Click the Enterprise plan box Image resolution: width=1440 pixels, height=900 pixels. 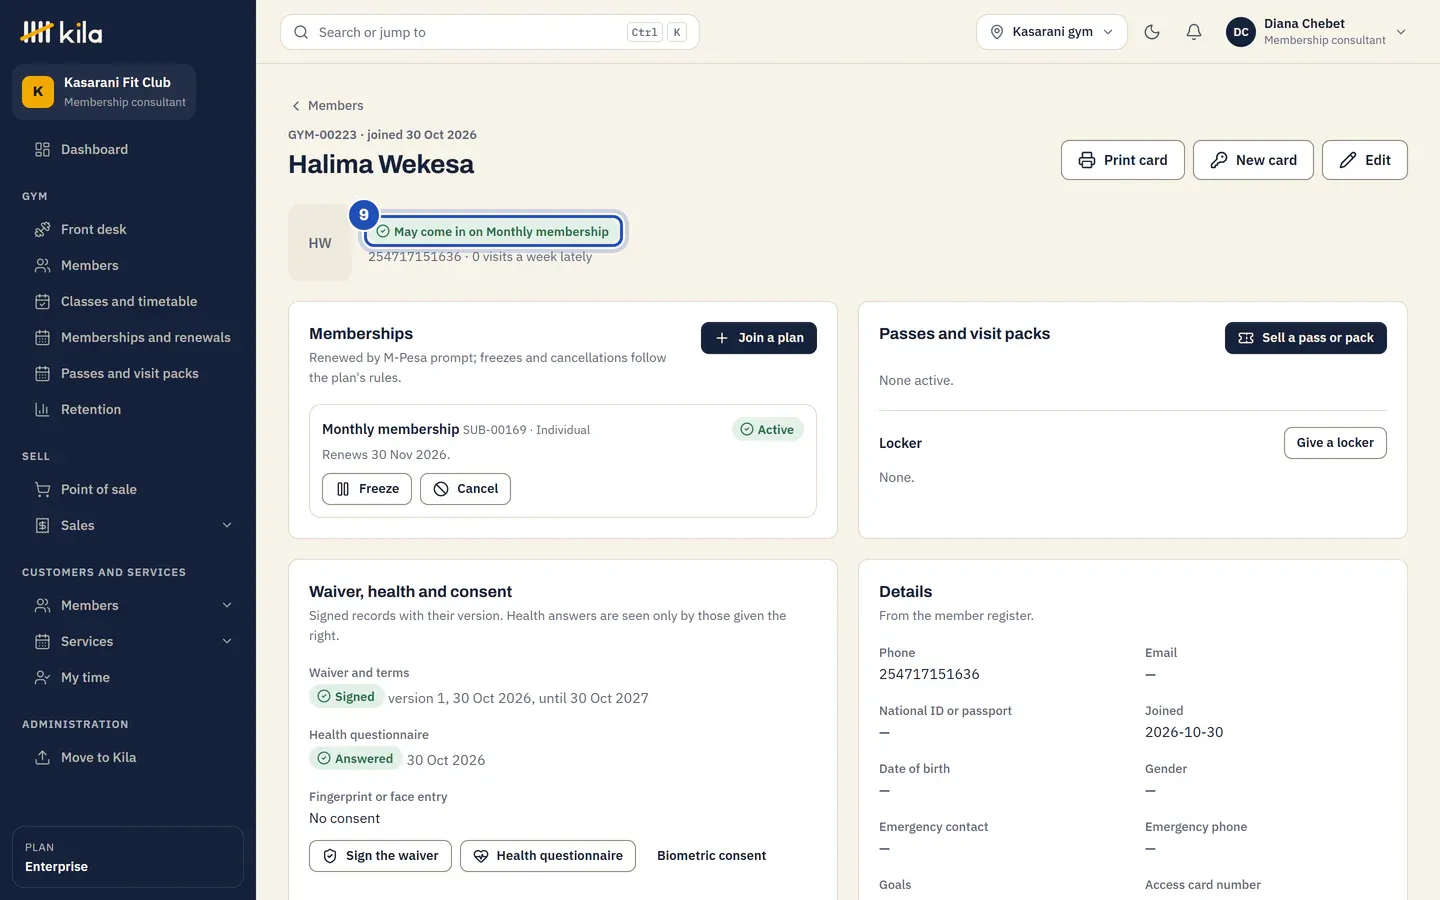click(128, 857)
